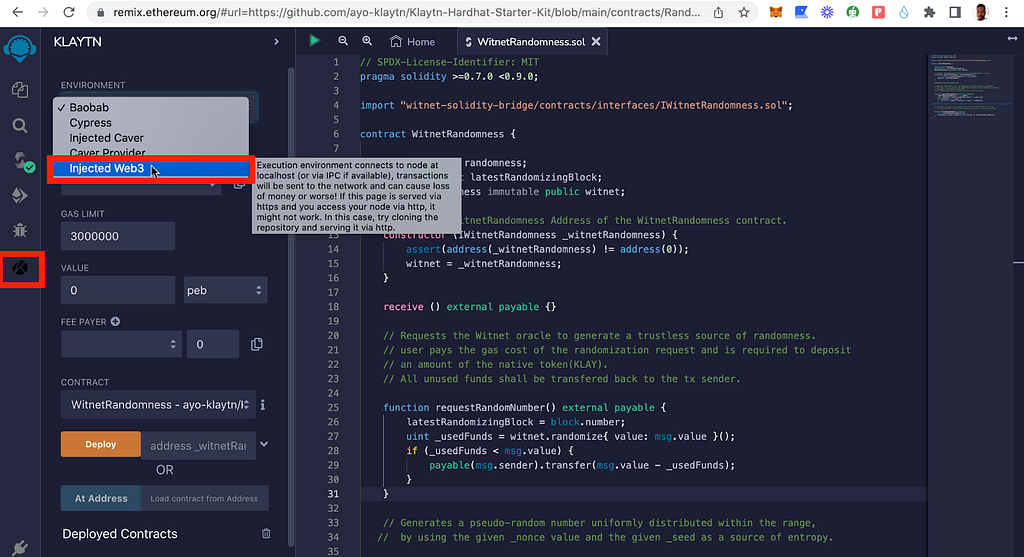
Task: Open the Fee Payer account dropdown
Action: click(x=121, y=344)
